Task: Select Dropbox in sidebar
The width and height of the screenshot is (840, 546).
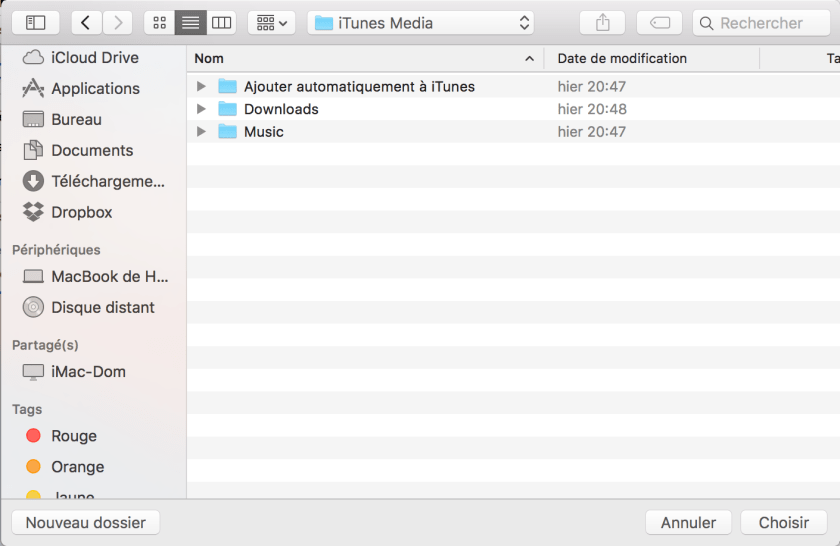Action: 81,212
